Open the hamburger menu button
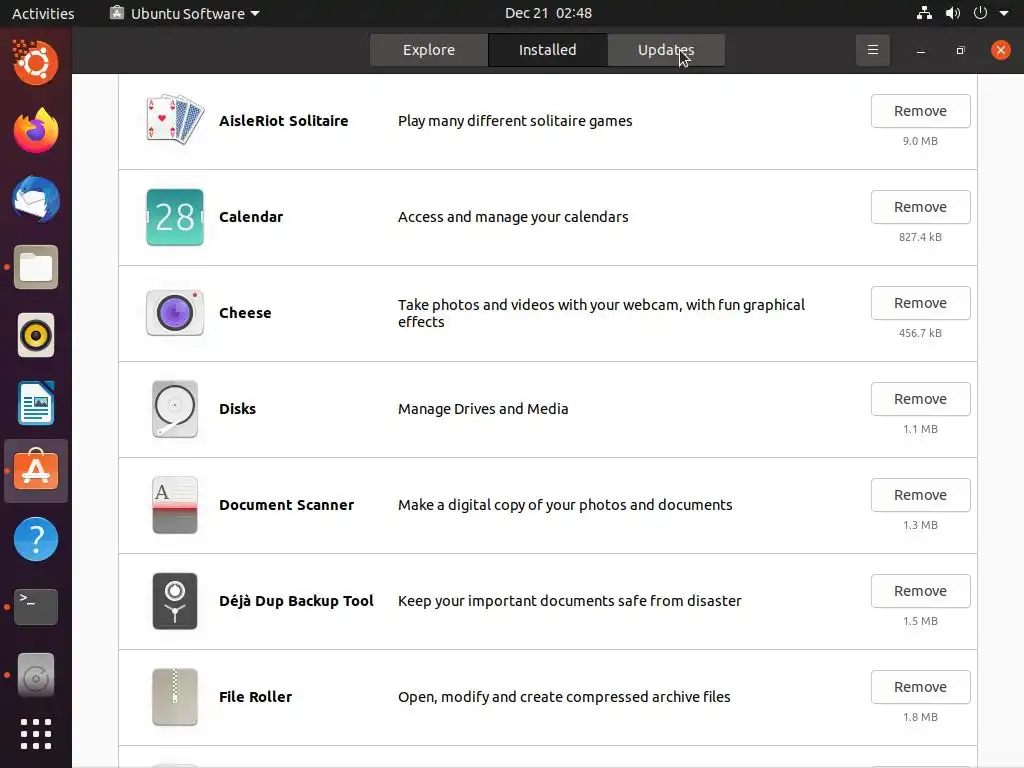The image size is (1024, 768). (872, 50)
